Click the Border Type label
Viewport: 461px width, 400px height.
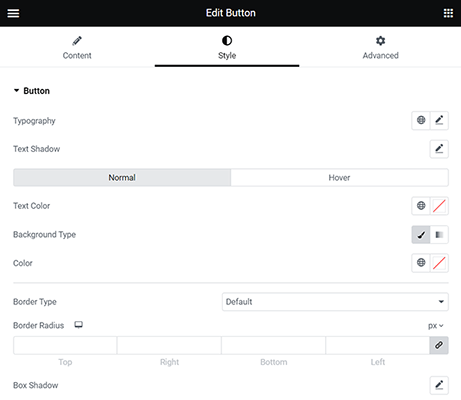35,302
